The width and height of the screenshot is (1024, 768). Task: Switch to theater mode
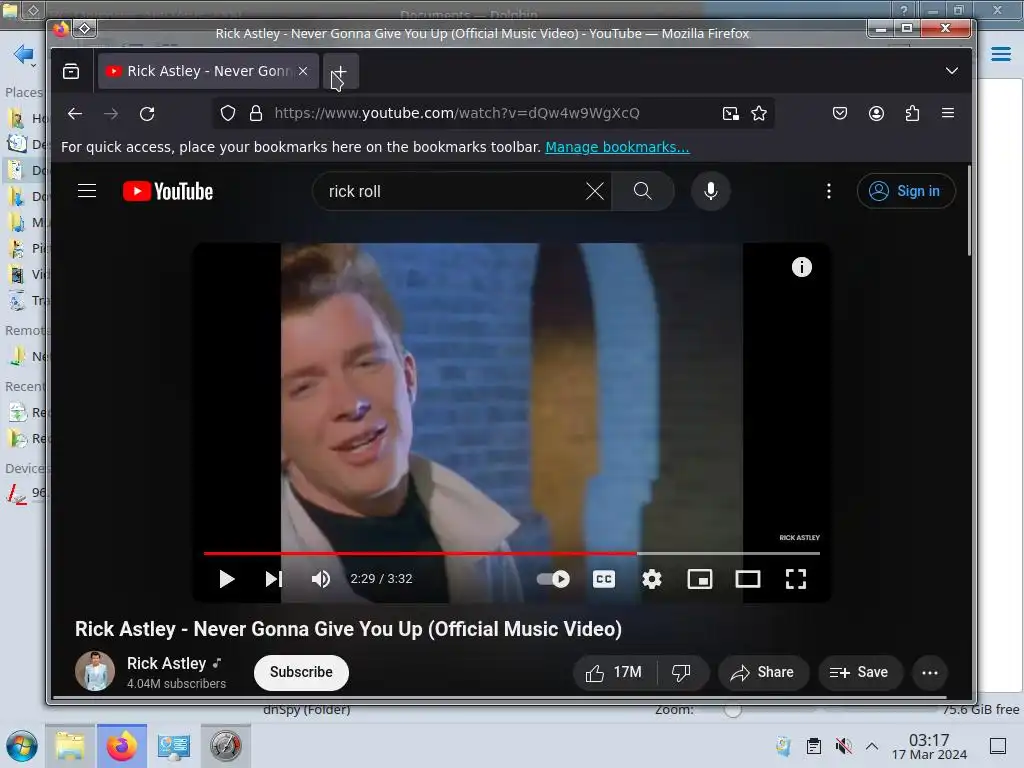tap(748, 579)
